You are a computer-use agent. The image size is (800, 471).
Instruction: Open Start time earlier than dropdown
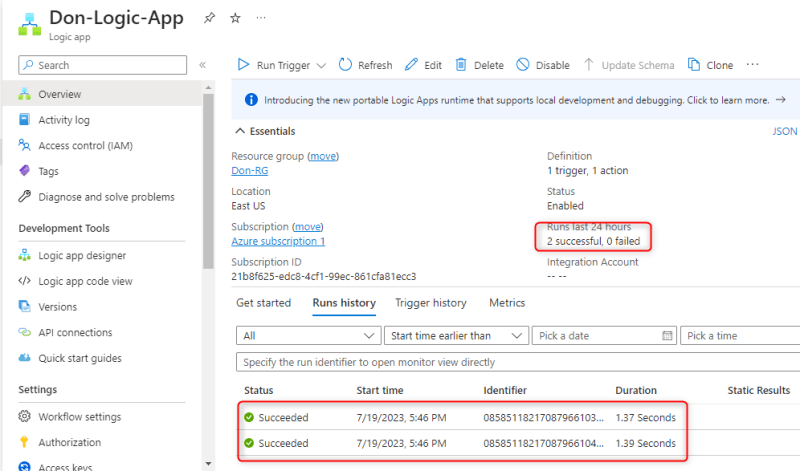click(x=456, y=336)
